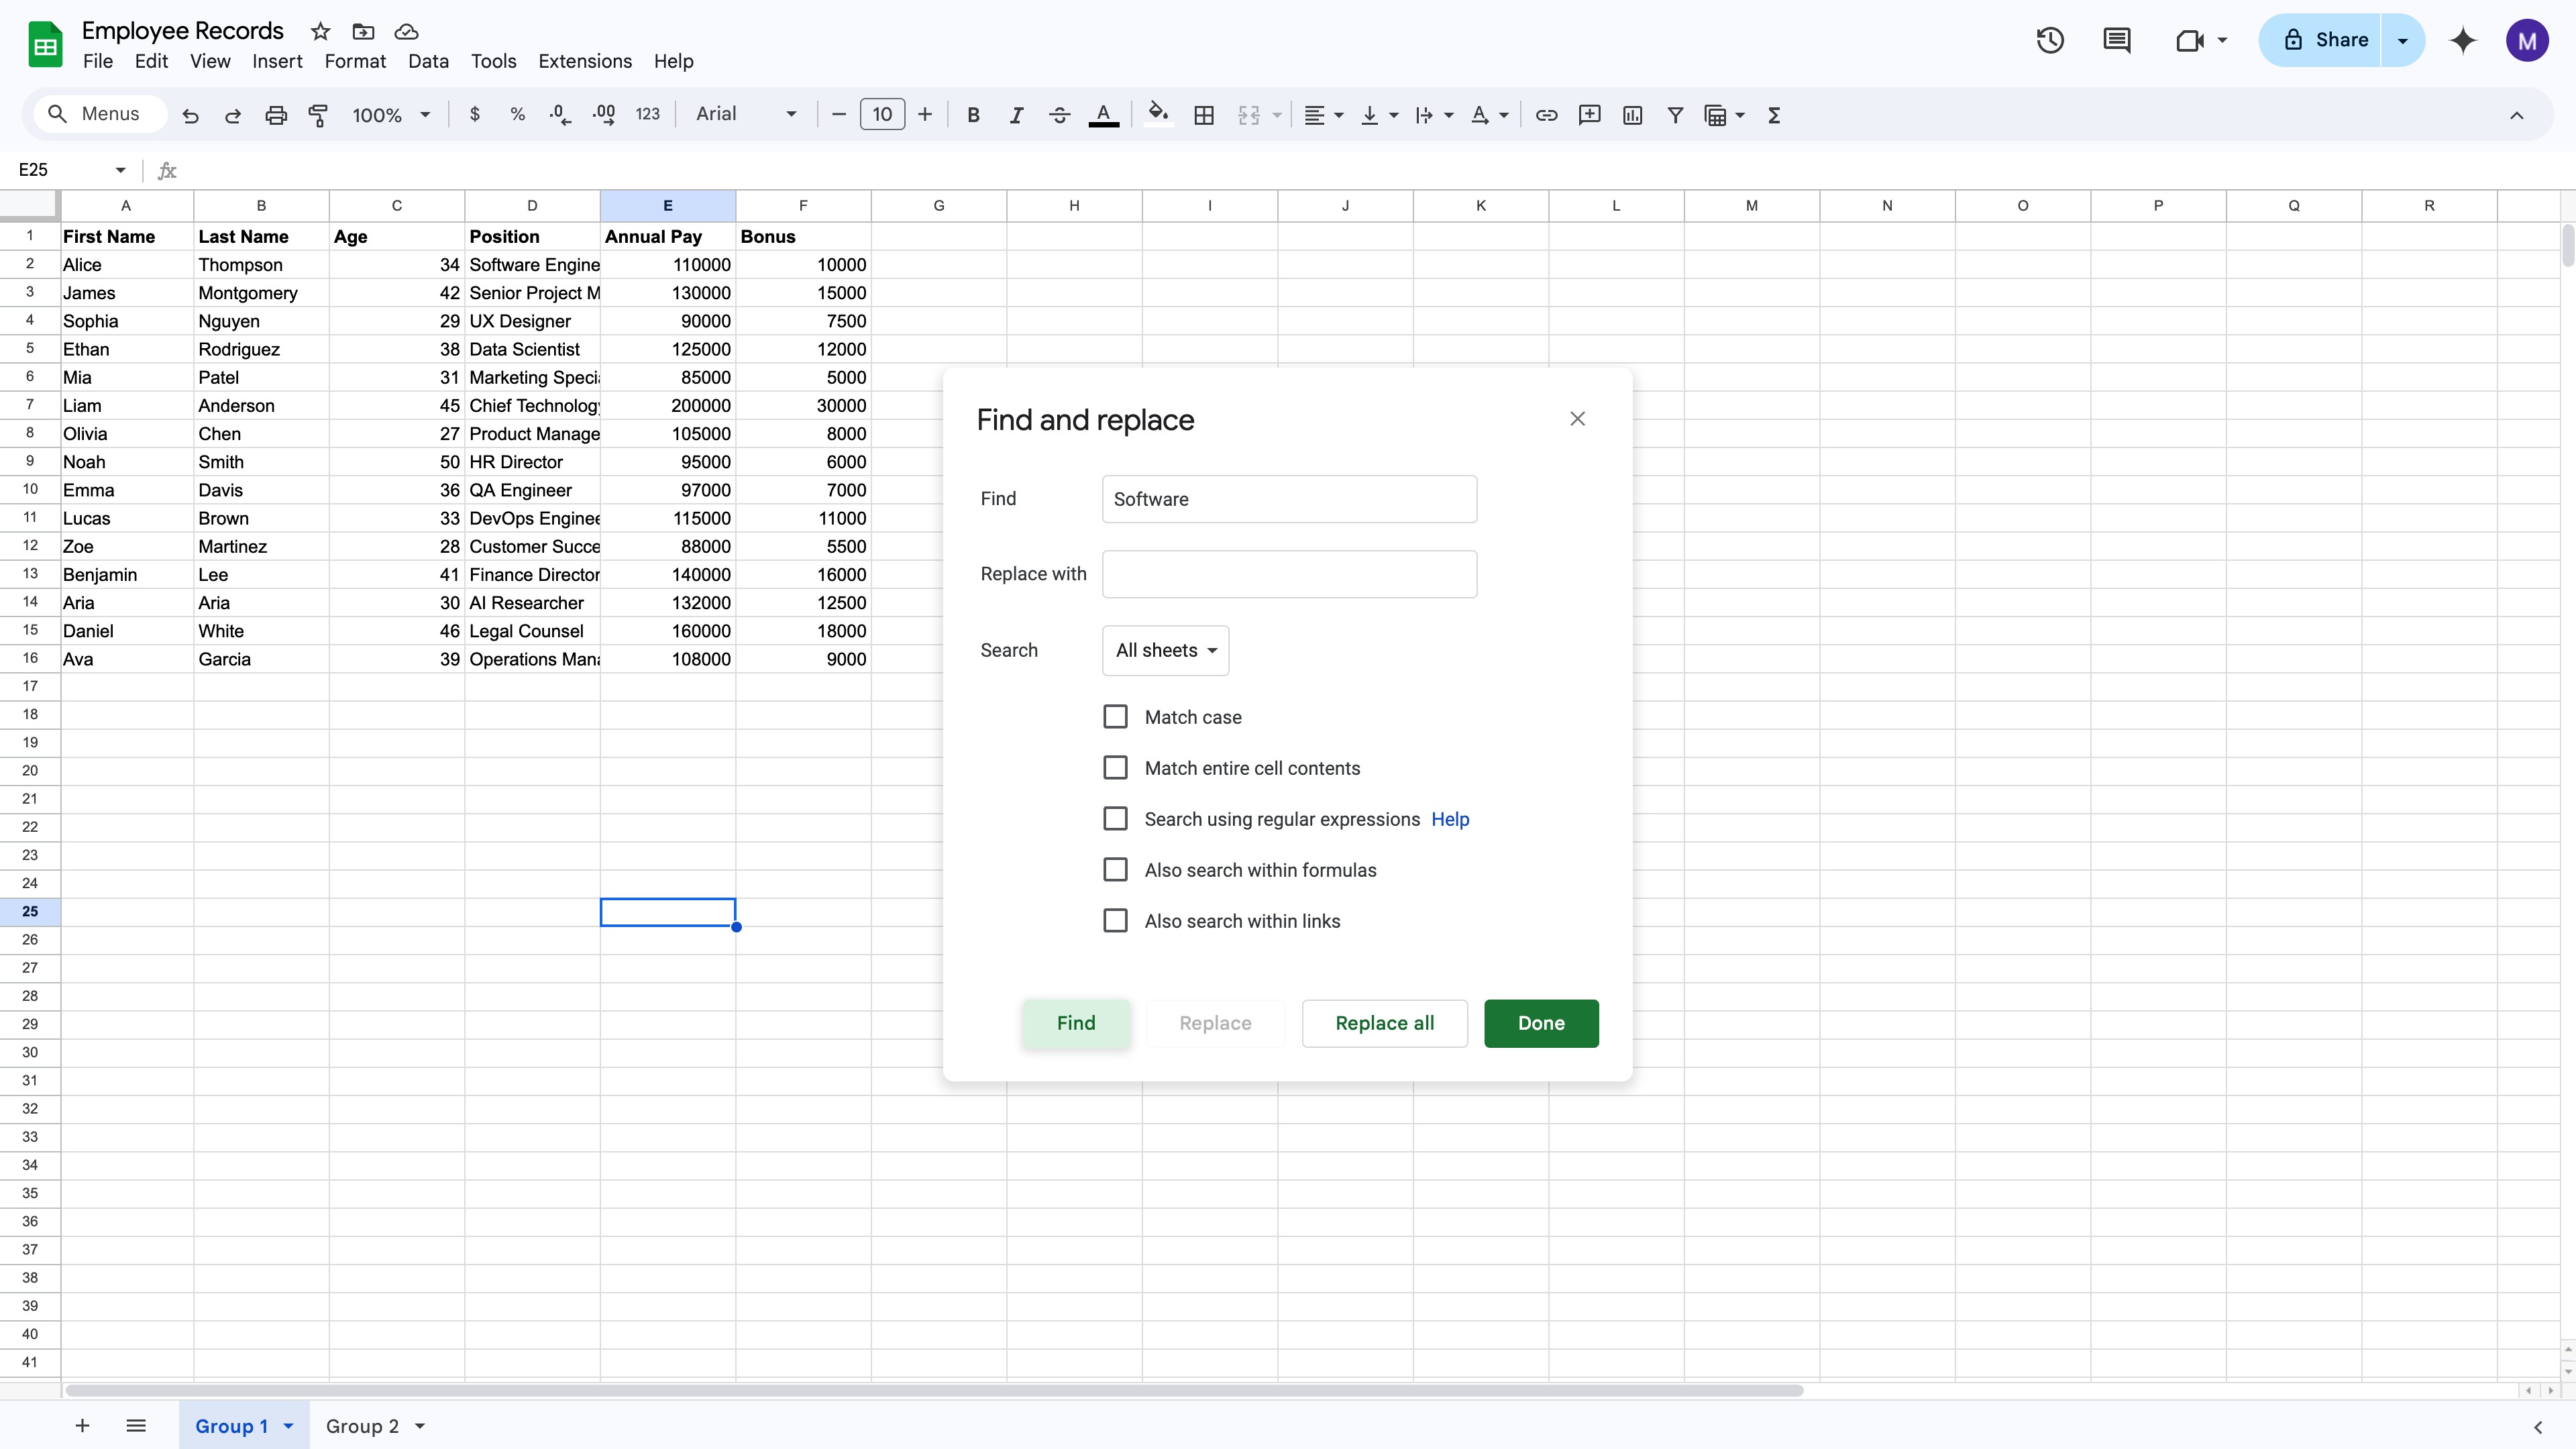Click the Find button in dialog
Image resolution: width=2576 pixels, height=1449 pixels.
[1076, 1023]
